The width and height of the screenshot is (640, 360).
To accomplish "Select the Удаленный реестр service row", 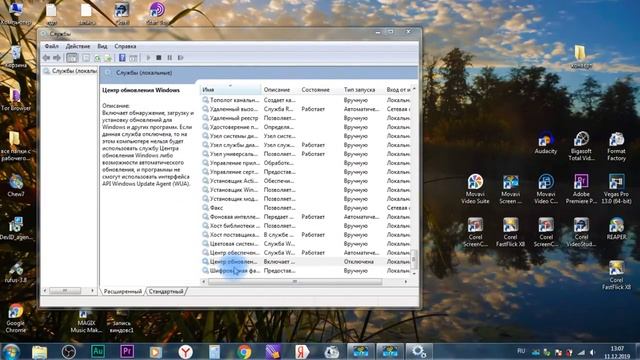I will [306, 118].
